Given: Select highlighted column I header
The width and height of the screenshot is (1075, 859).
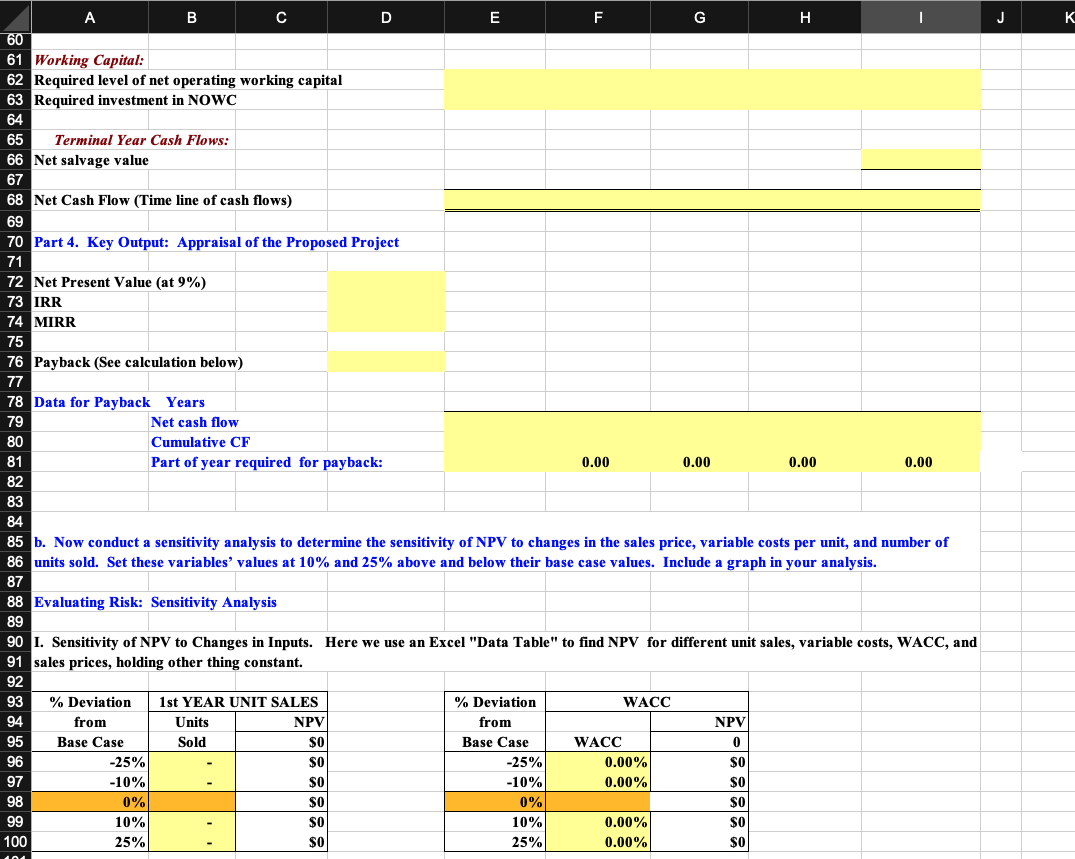Looking at the screenshot, I should coord(921,17).
